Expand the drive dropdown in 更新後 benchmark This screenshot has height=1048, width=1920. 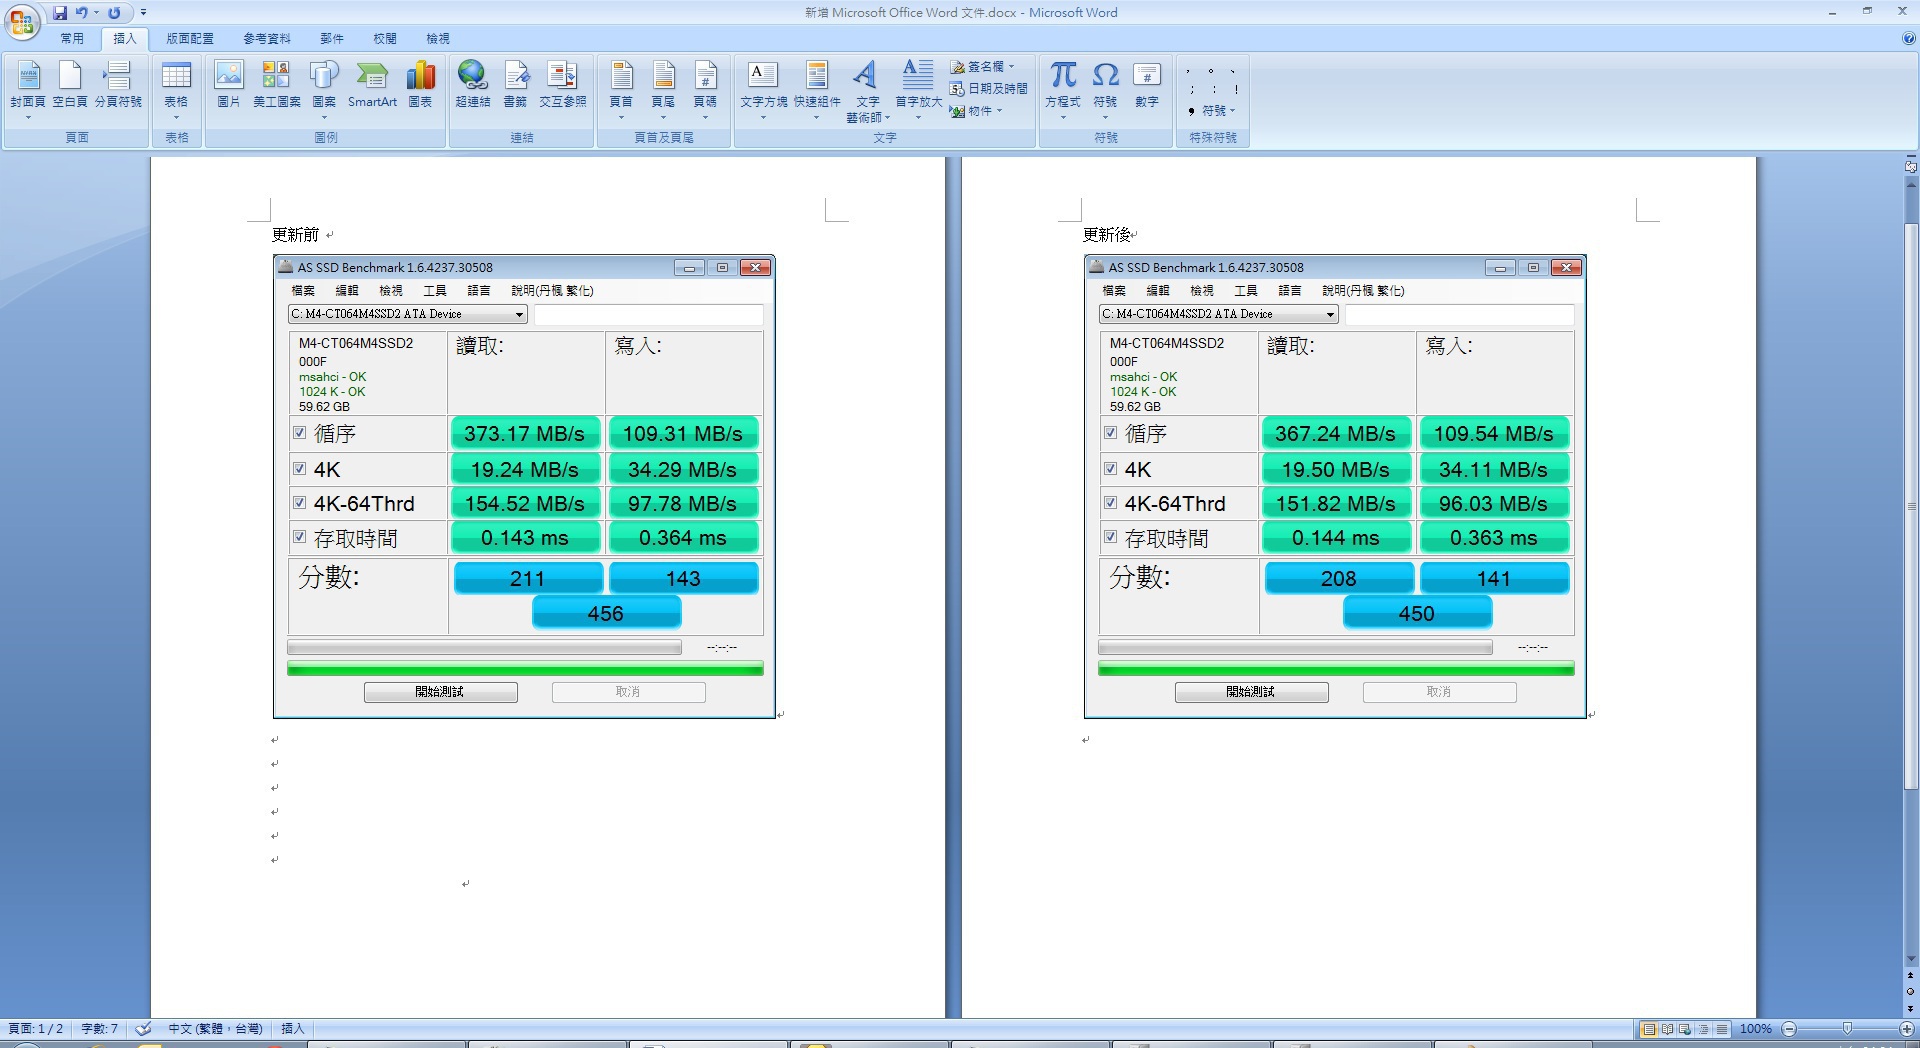[1330, 314]
